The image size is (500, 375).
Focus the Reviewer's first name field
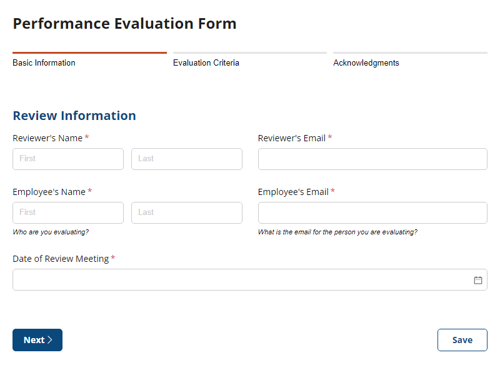[68, 159]
